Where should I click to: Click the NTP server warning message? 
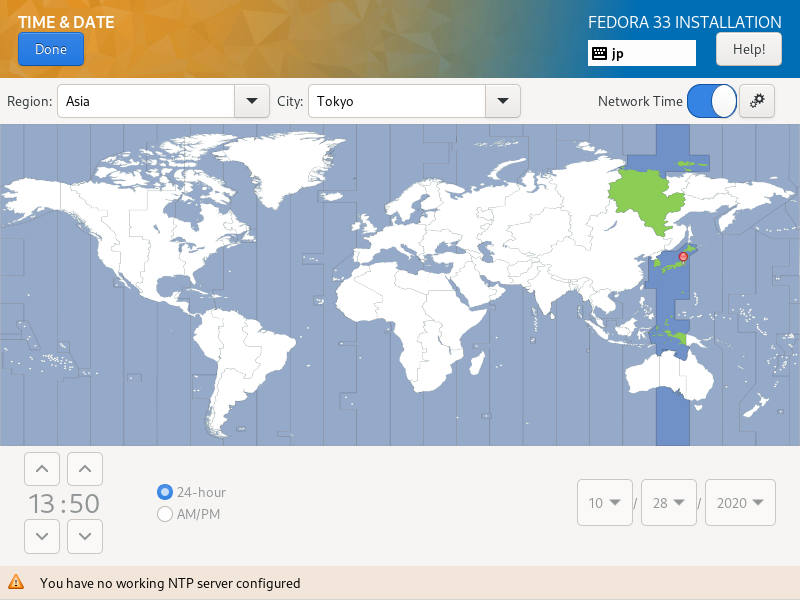170,583
